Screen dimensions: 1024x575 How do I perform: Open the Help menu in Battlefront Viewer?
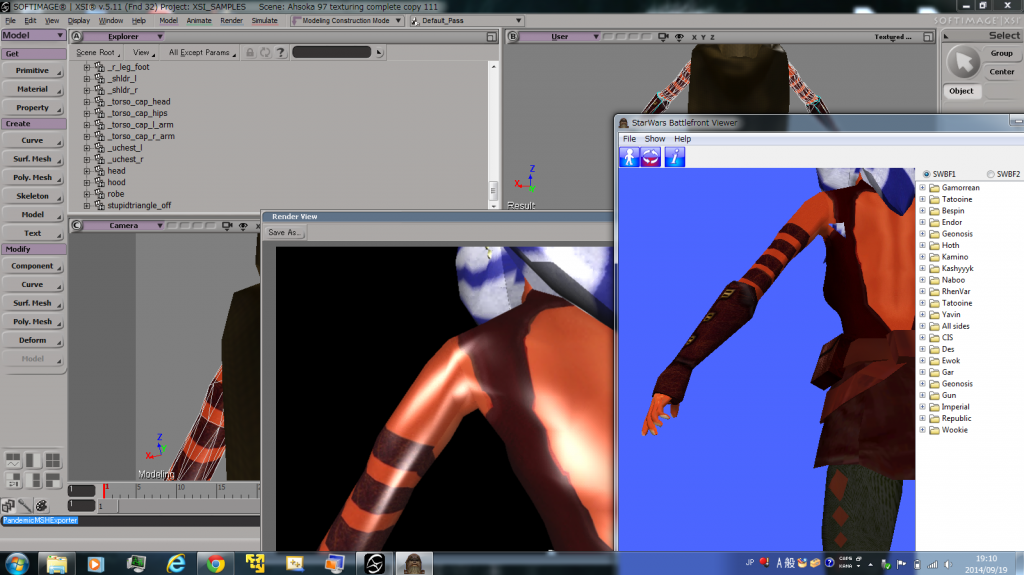[682, 139]
